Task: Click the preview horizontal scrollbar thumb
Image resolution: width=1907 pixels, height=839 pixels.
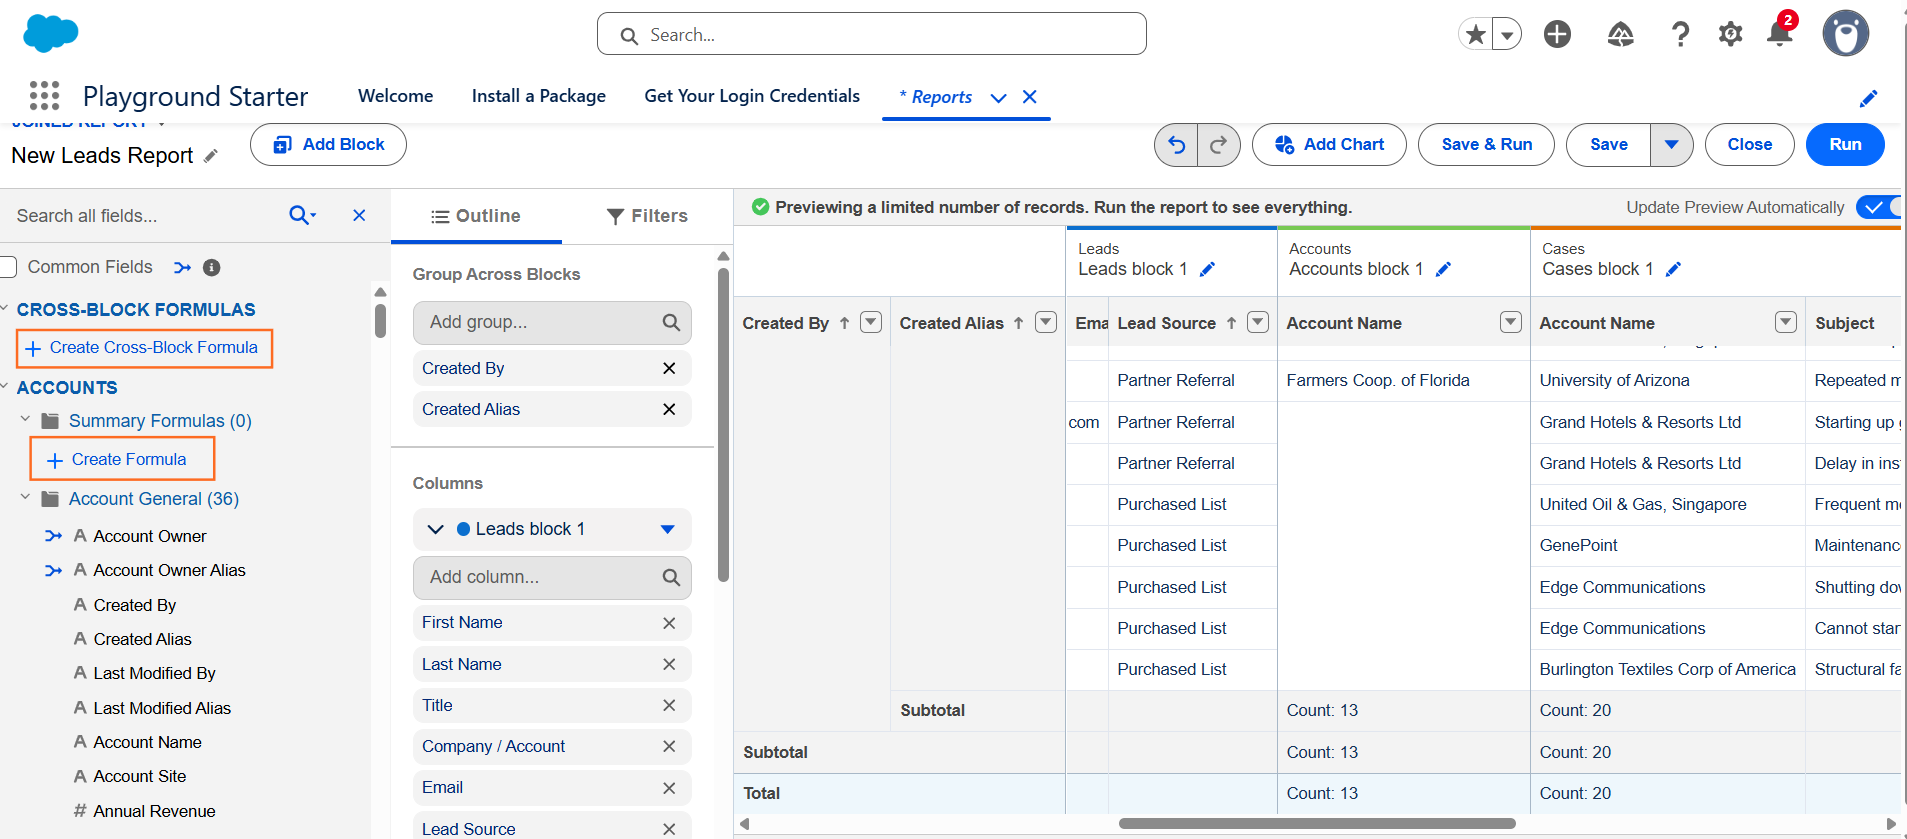Action: (1317, 824)
